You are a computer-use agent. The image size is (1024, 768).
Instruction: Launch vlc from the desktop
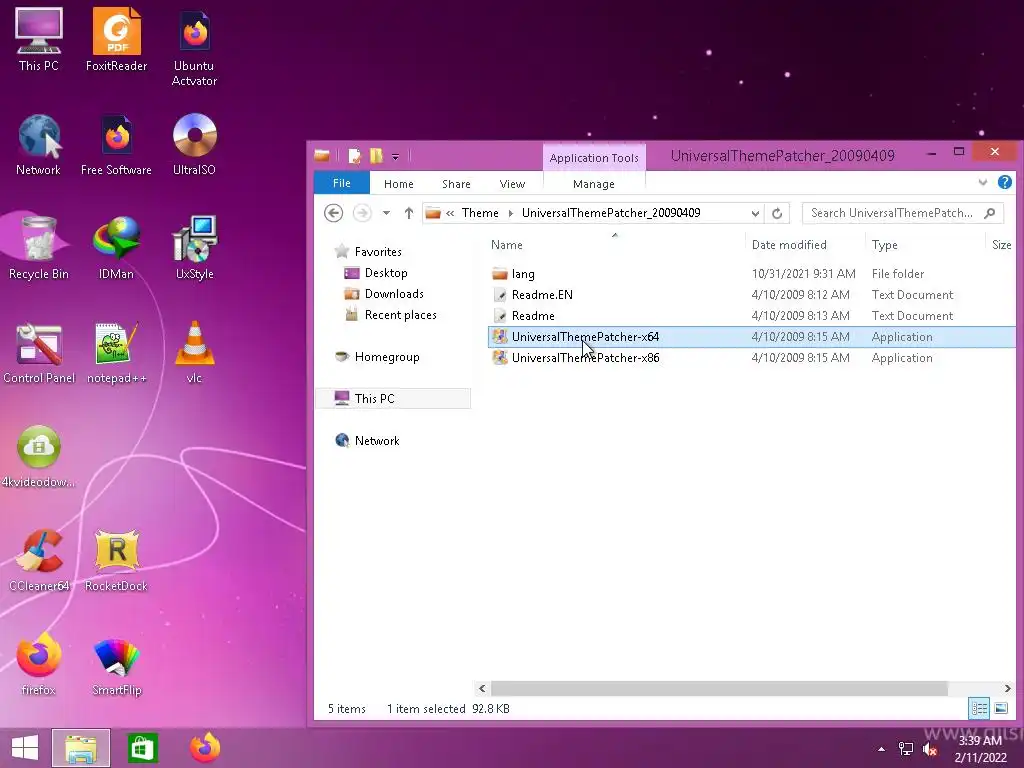[x=194, y=353]
